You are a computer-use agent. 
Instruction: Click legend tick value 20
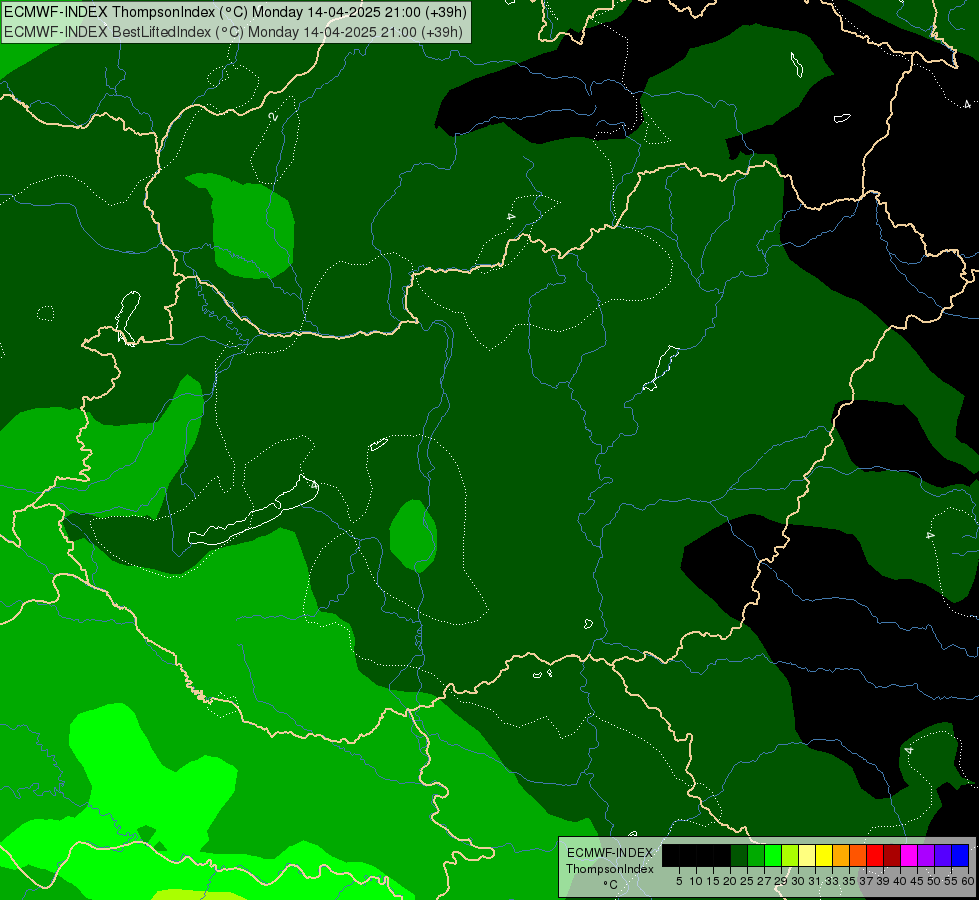(730, 881)
